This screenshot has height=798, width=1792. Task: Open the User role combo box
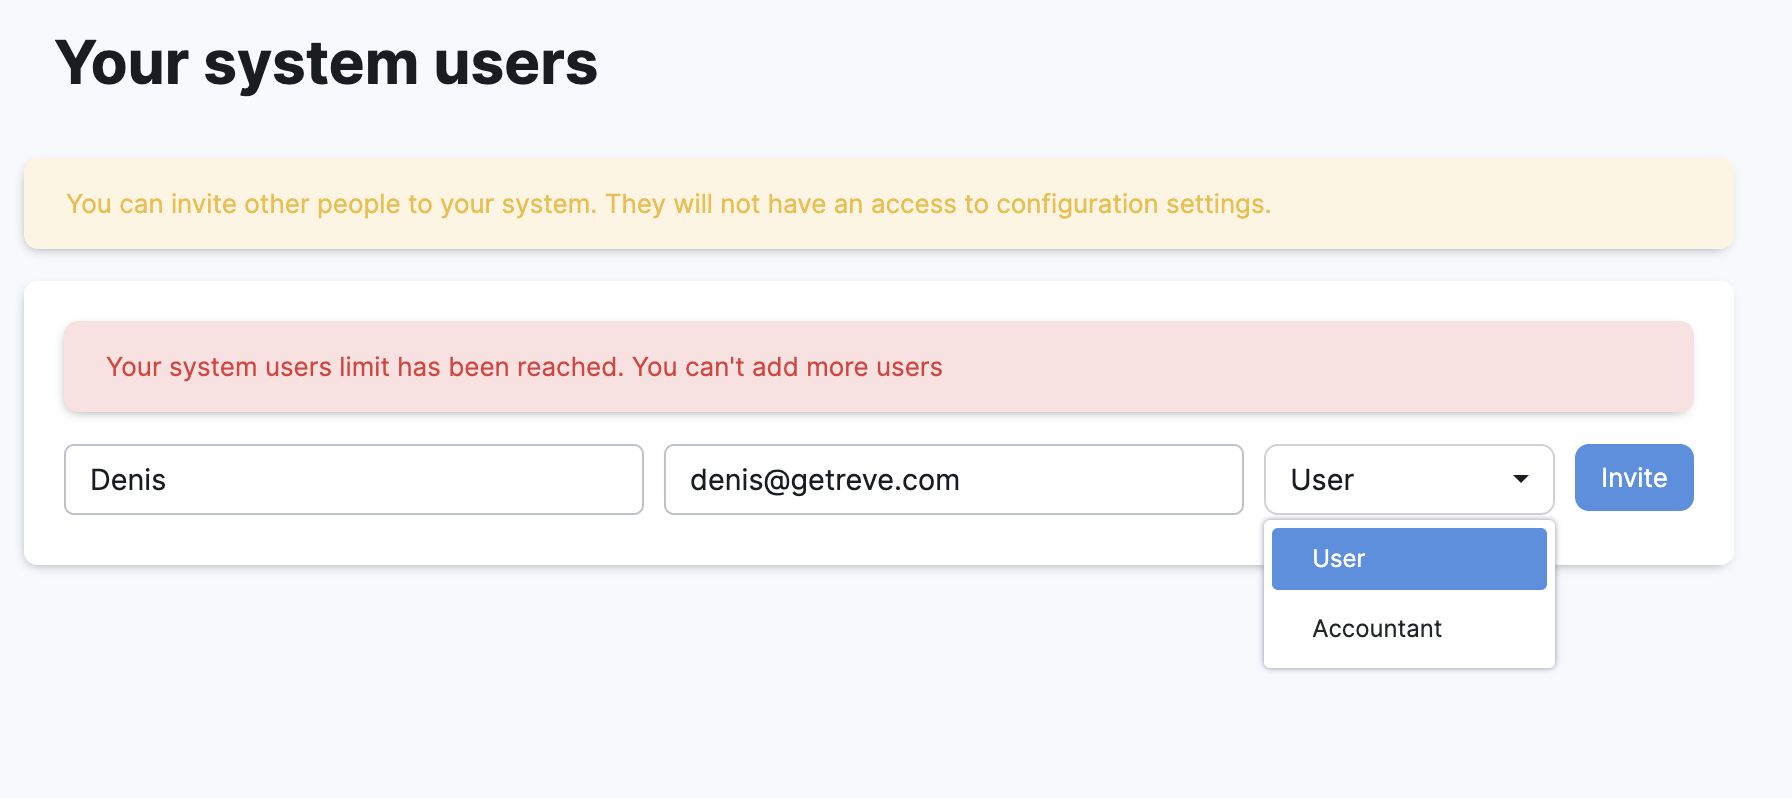[x=1408, y=479]
